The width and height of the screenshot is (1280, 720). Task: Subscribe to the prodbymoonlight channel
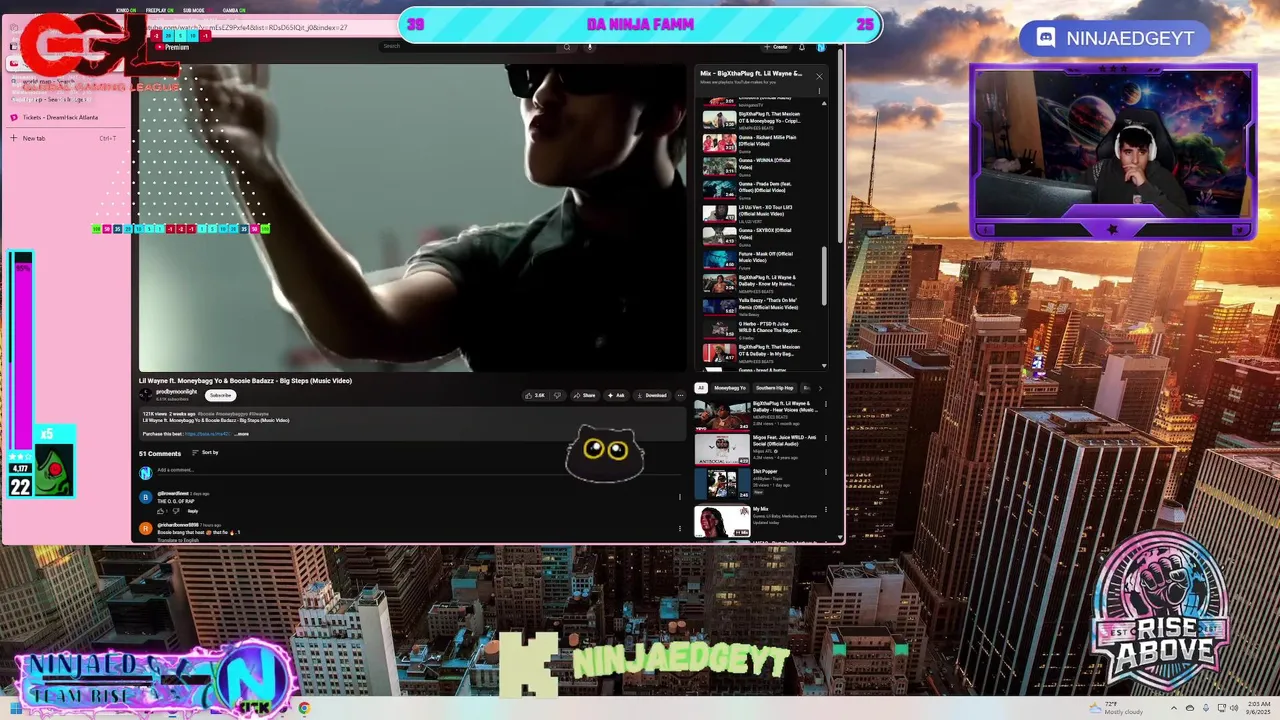(x=220, y=395)
